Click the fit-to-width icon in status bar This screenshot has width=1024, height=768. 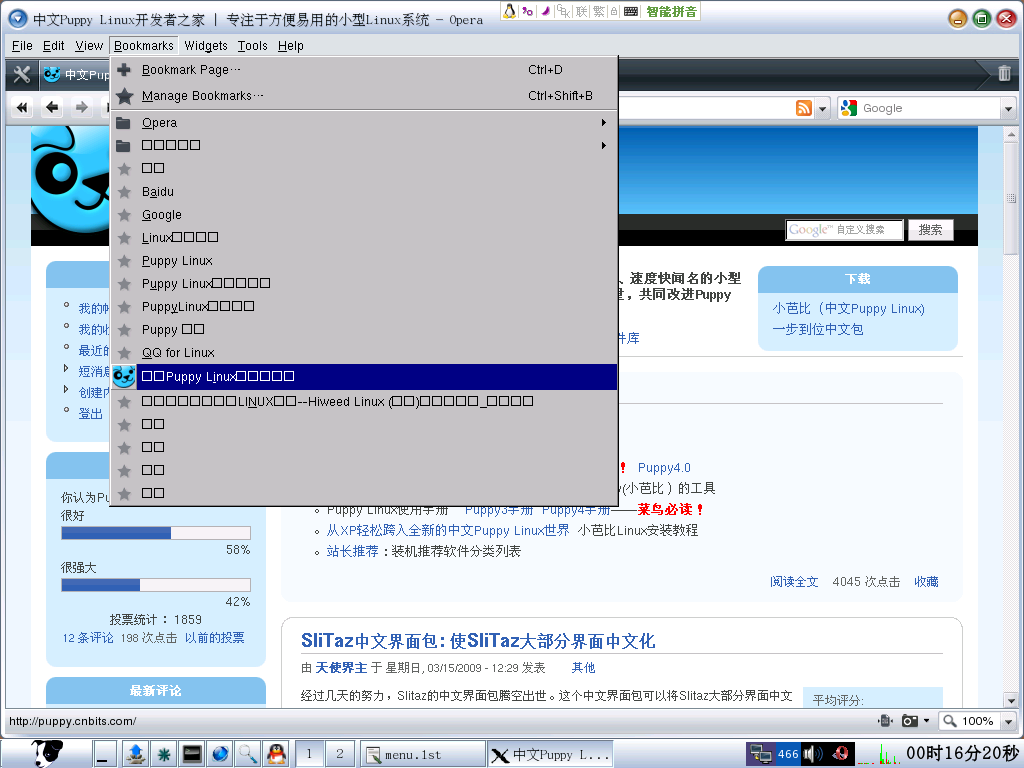886,720
